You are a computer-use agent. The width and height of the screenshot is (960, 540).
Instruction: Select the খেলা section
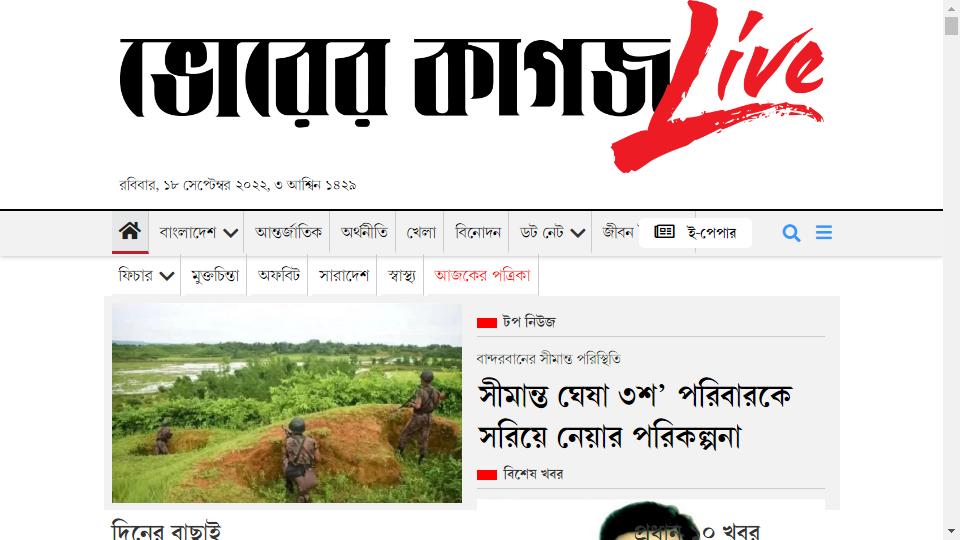pos(421,232)
